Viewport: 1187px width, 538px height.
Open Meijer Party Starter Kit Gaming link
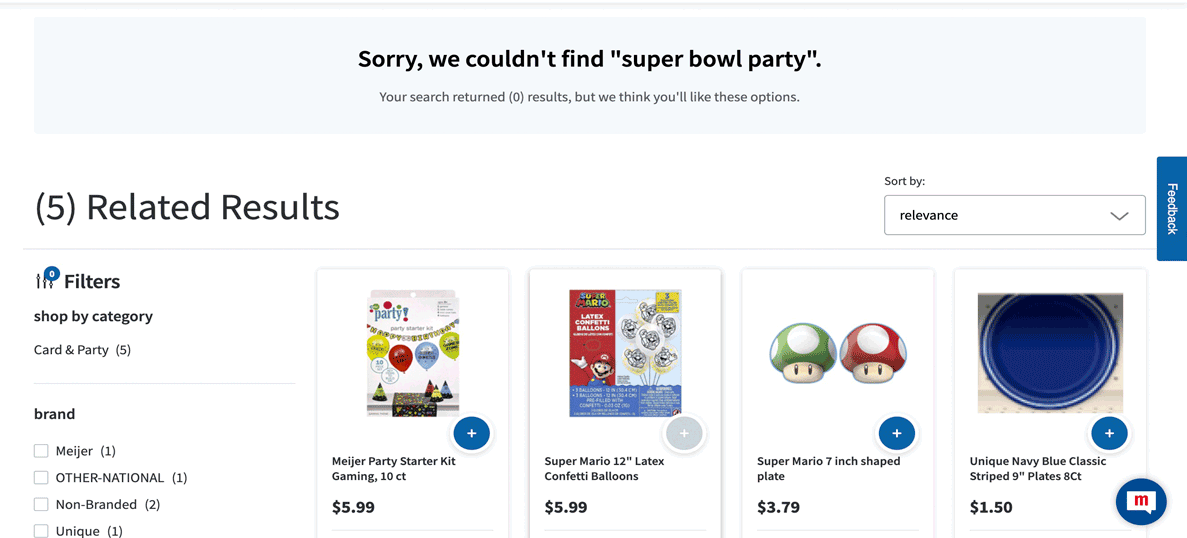pos(394,468)
